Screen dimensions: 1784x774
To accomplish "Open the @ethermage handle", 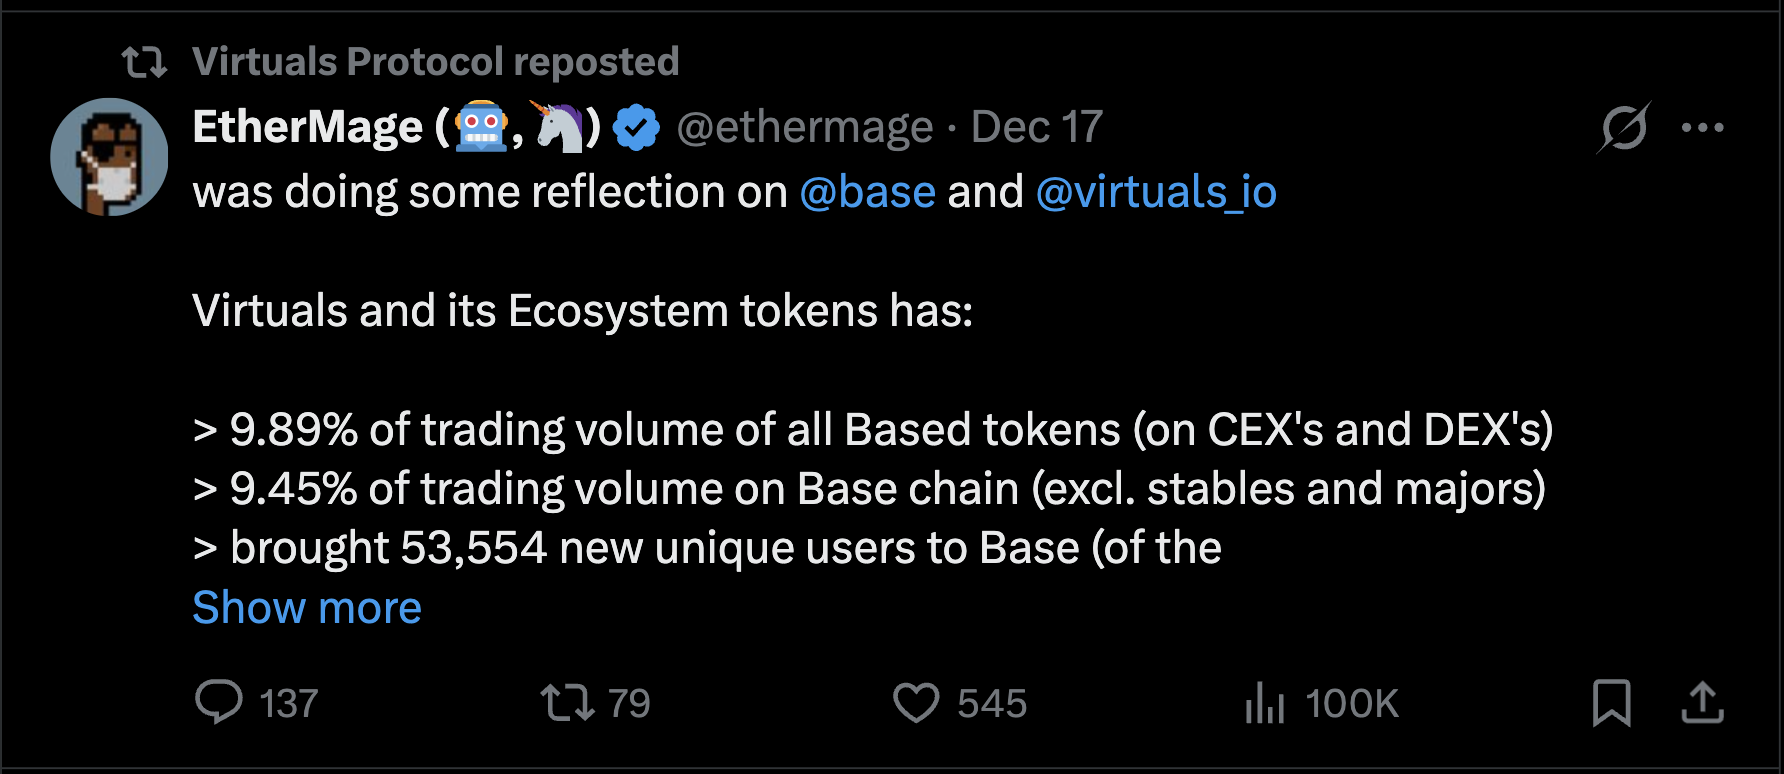I will click(x=805, y=127).
